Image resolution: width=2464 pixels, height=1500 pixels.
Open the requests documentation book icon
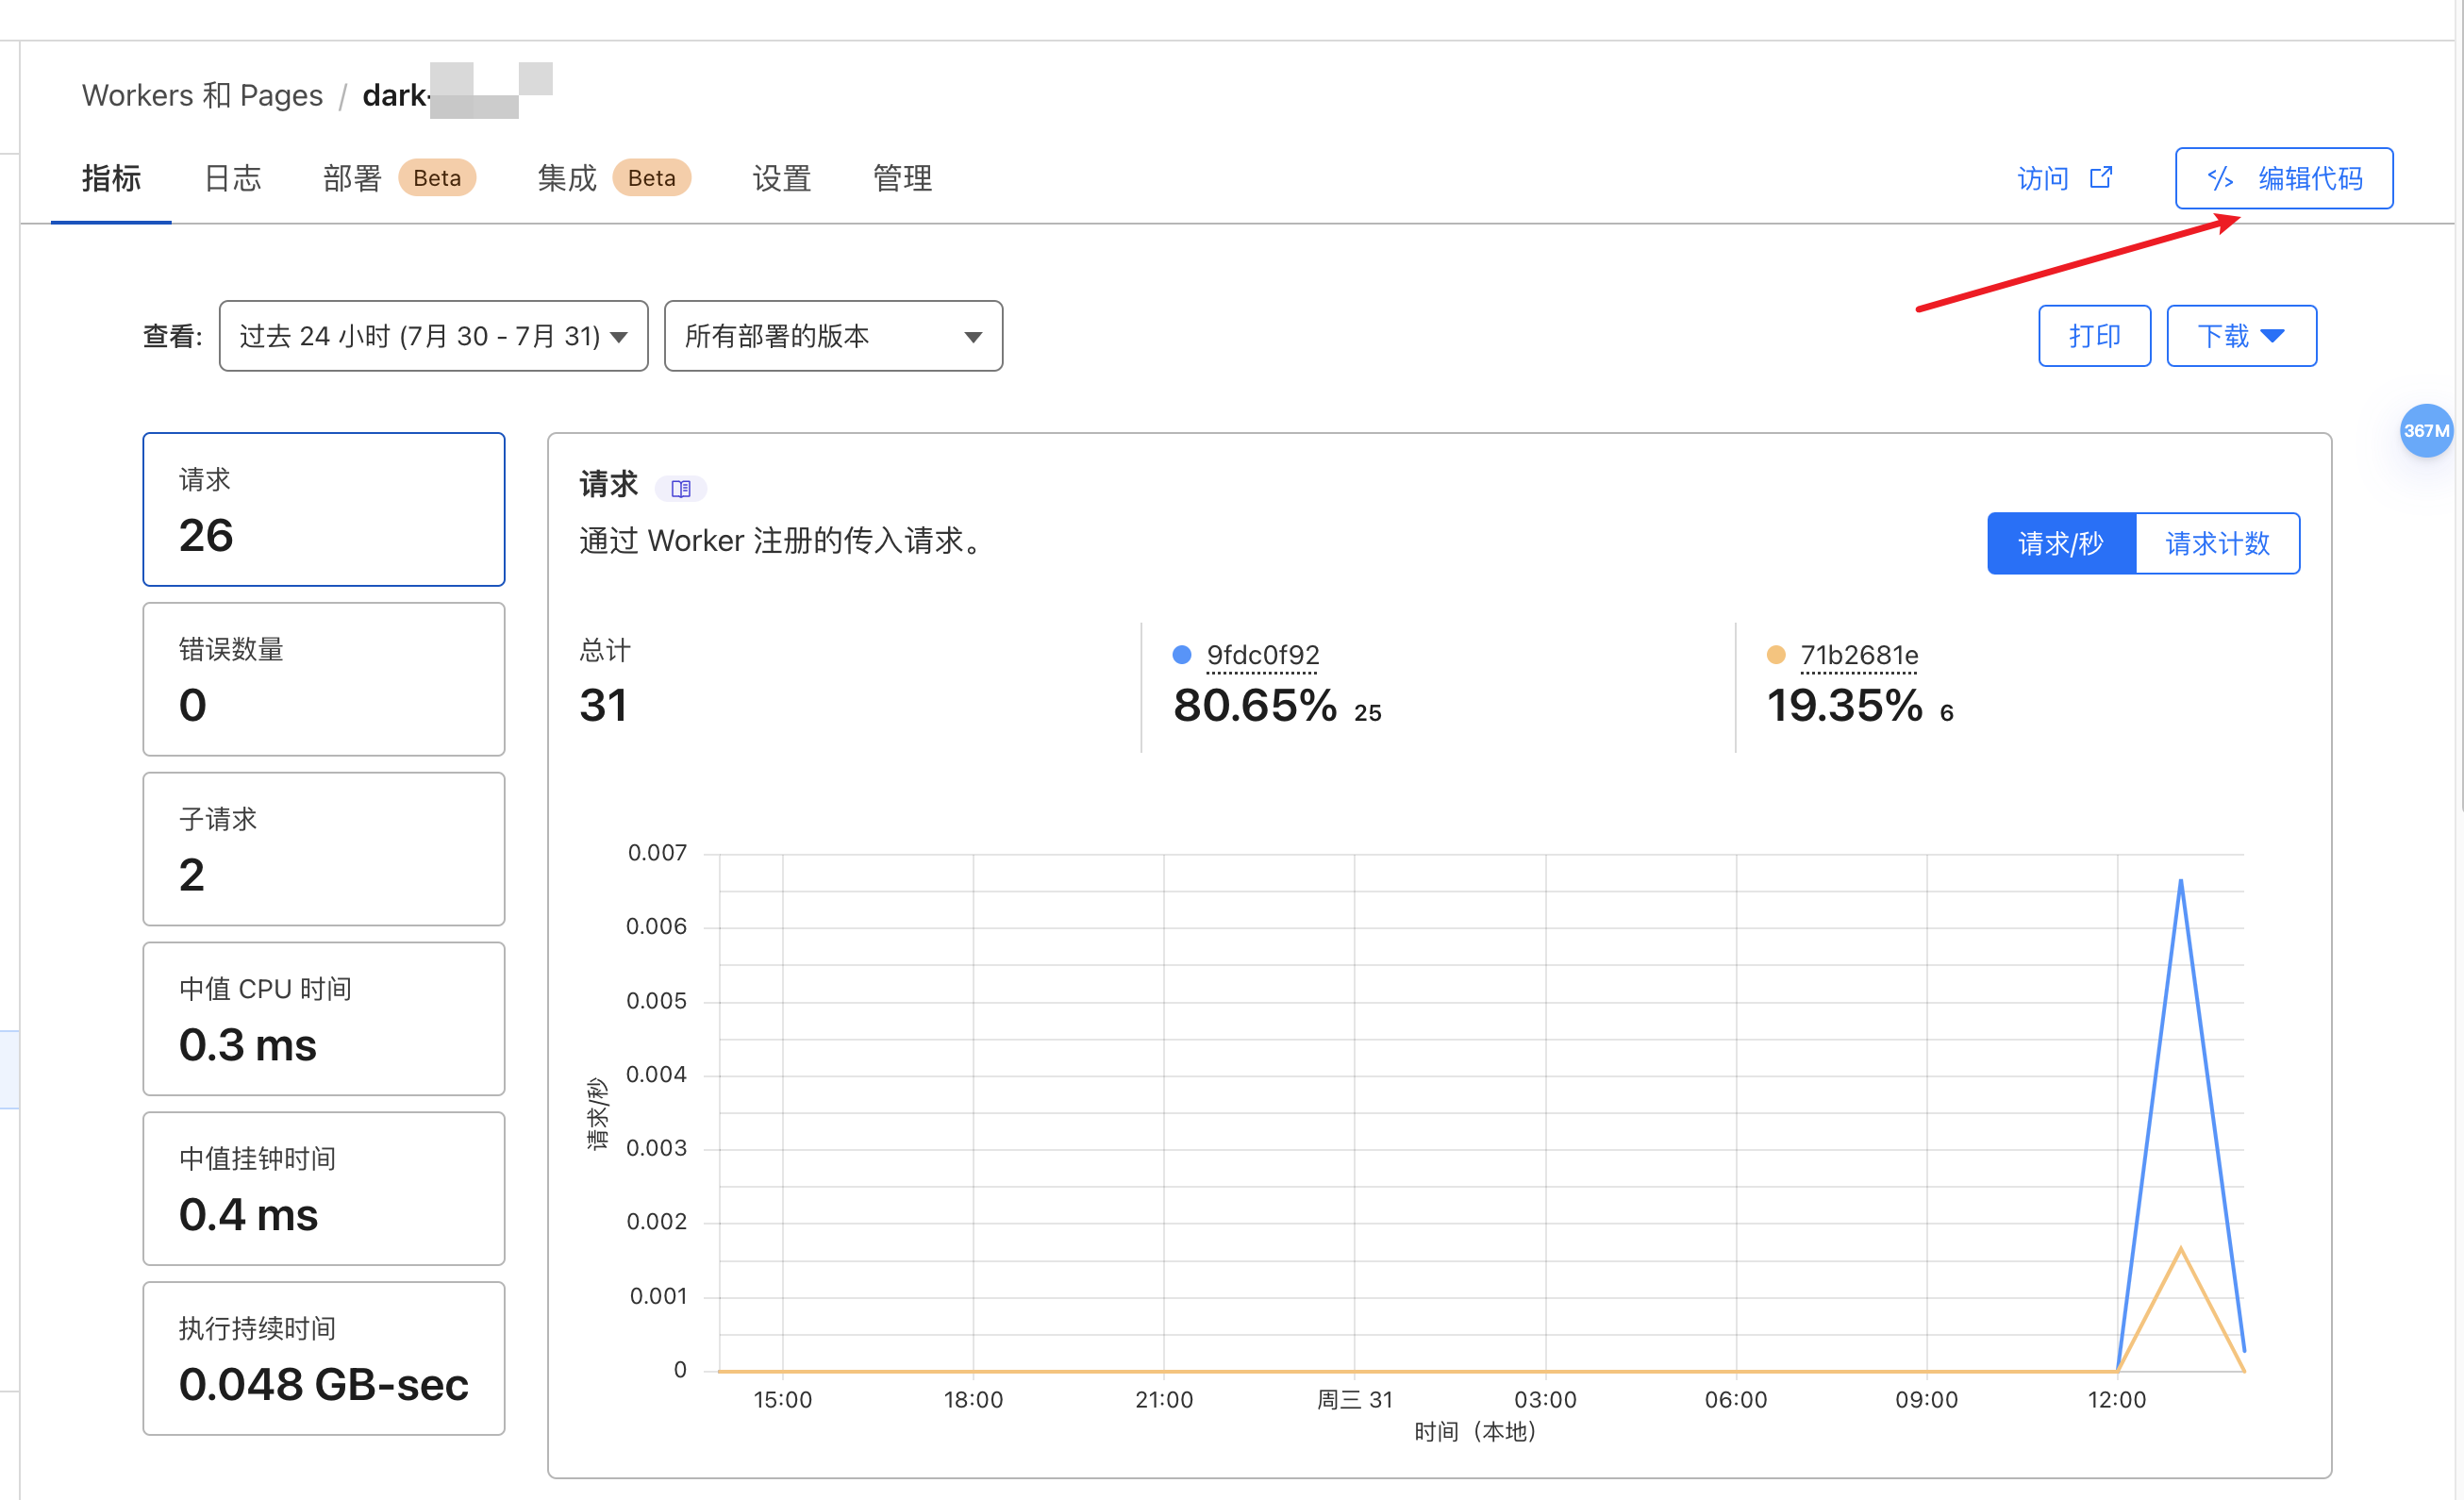pos(681,489)
